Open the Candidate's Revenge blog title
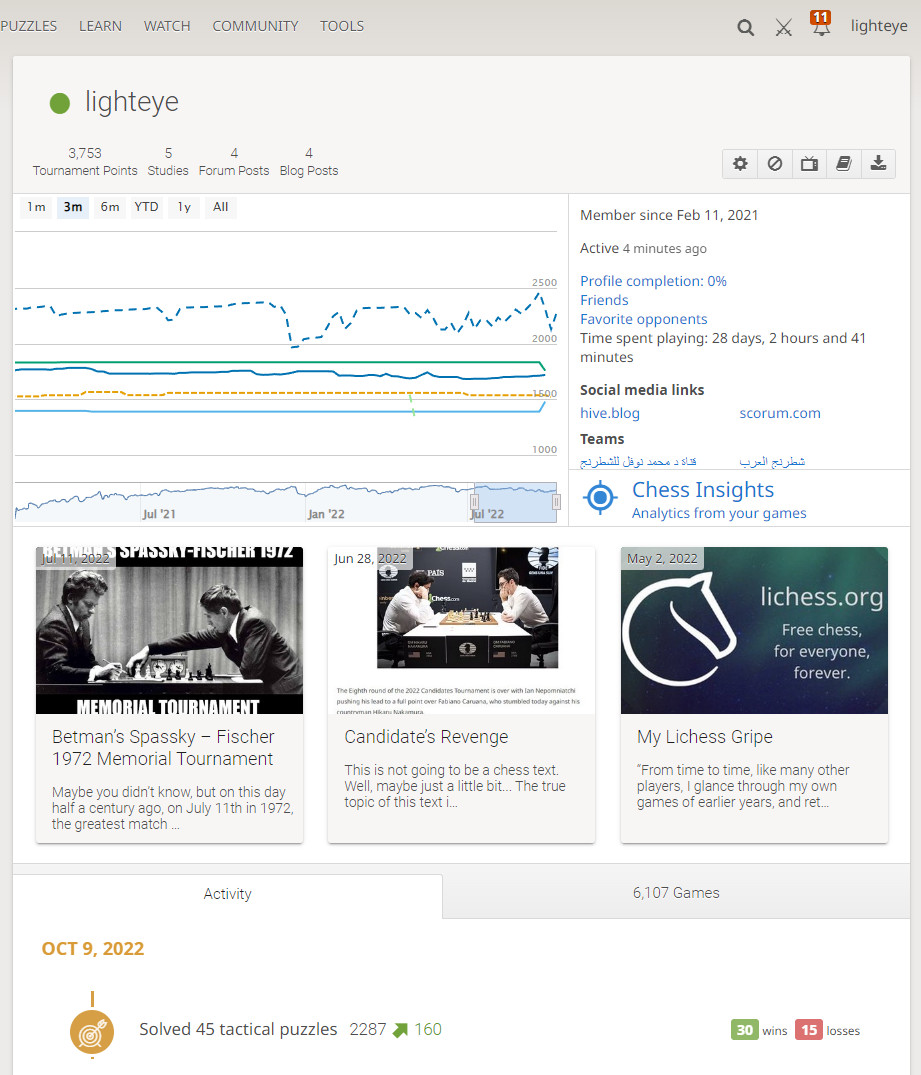 pyautogui.click(x=427, y=737)
